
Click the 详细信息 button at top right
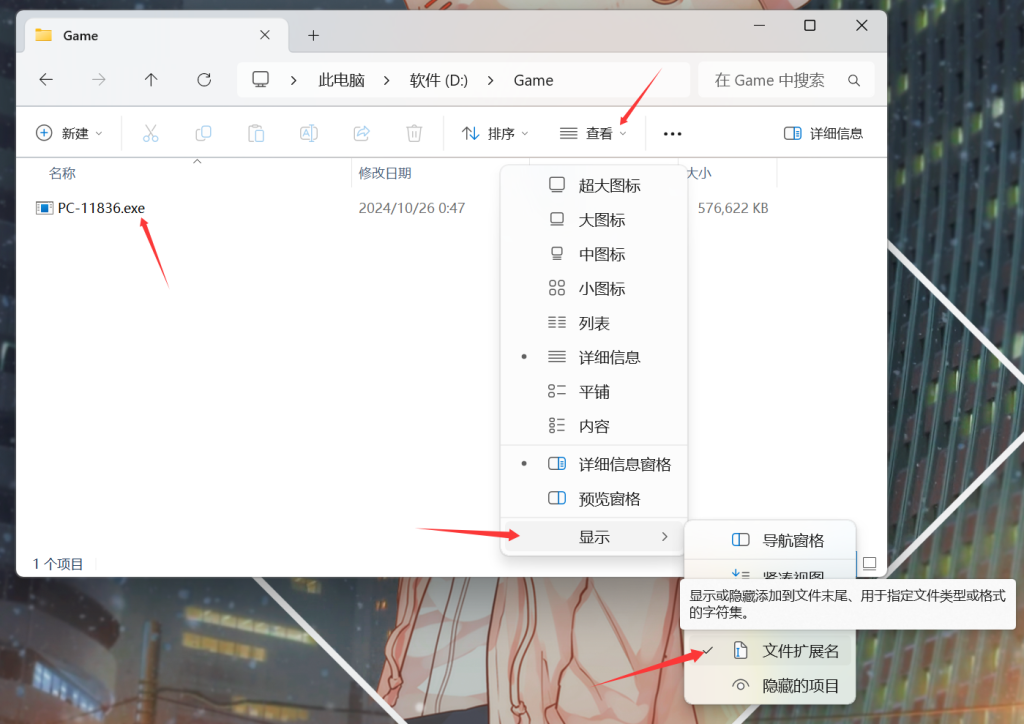tap(823, 133)
